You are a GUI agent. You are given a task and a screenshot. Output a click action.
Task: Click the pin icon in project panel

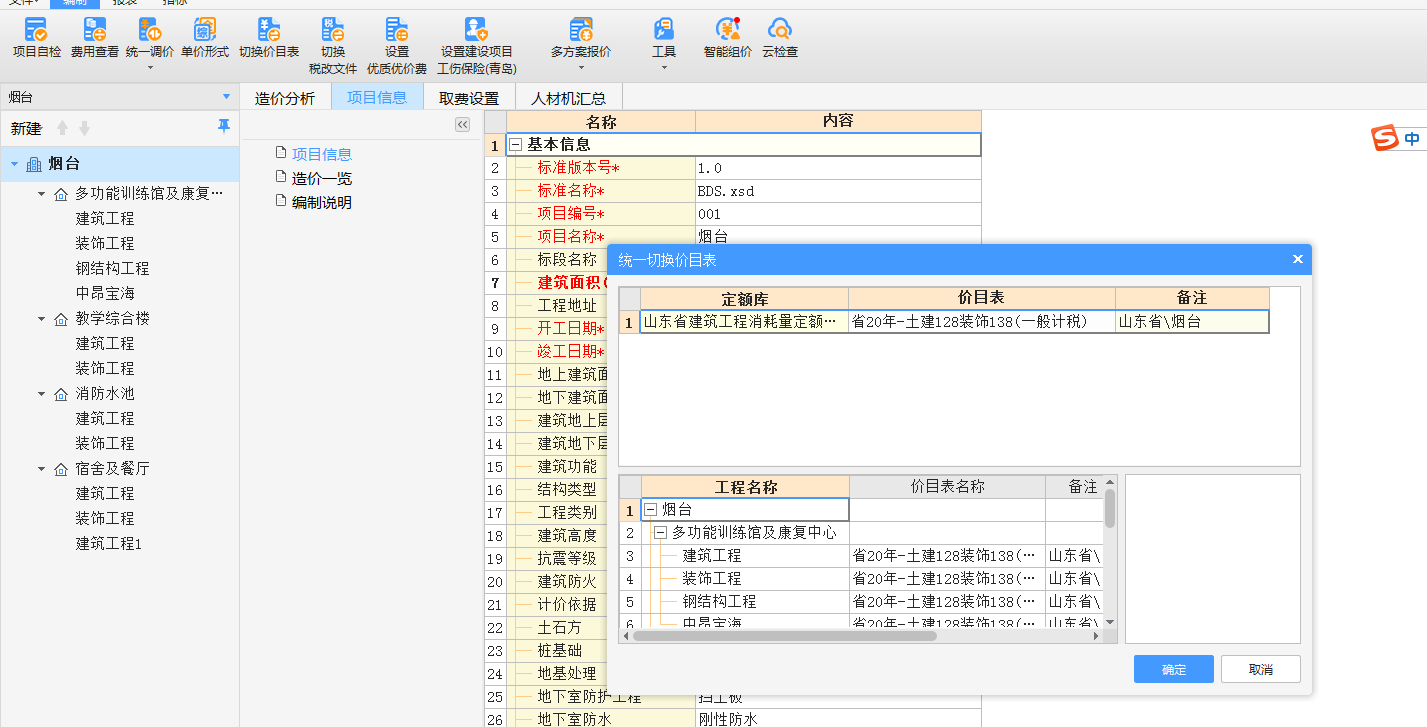click(224, 126)
